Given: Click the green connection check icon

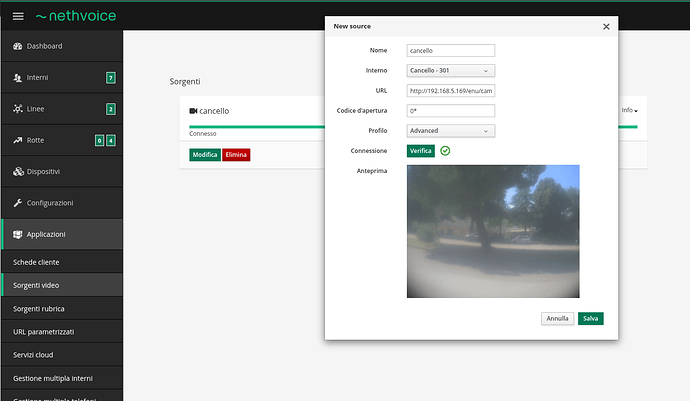Looking at the screenshot, I should [445, 151].
